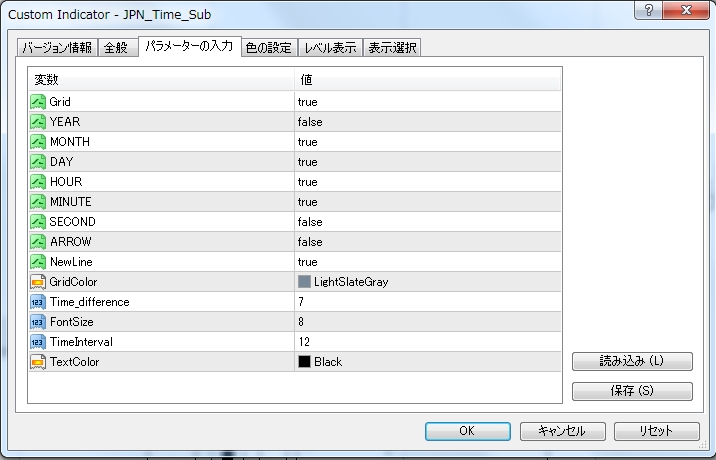The height and width of the screenshot is (460, 716).
Task: Click the リセット button
Action: point(657,431)
